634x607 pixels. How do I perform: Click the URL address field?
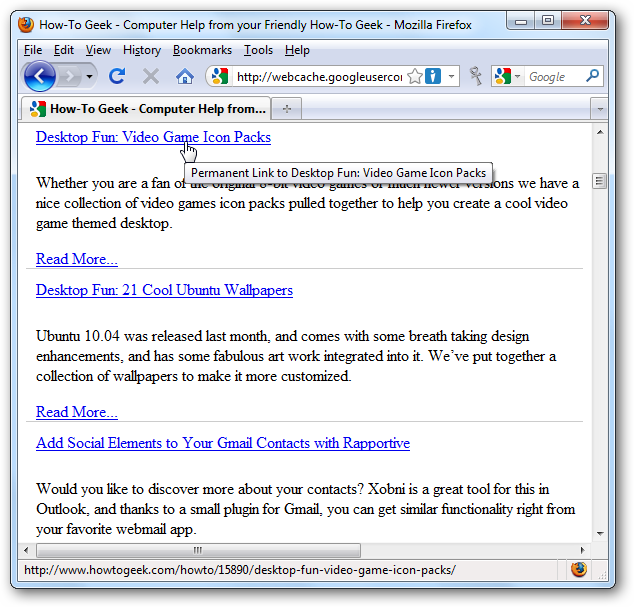[319, 76]
